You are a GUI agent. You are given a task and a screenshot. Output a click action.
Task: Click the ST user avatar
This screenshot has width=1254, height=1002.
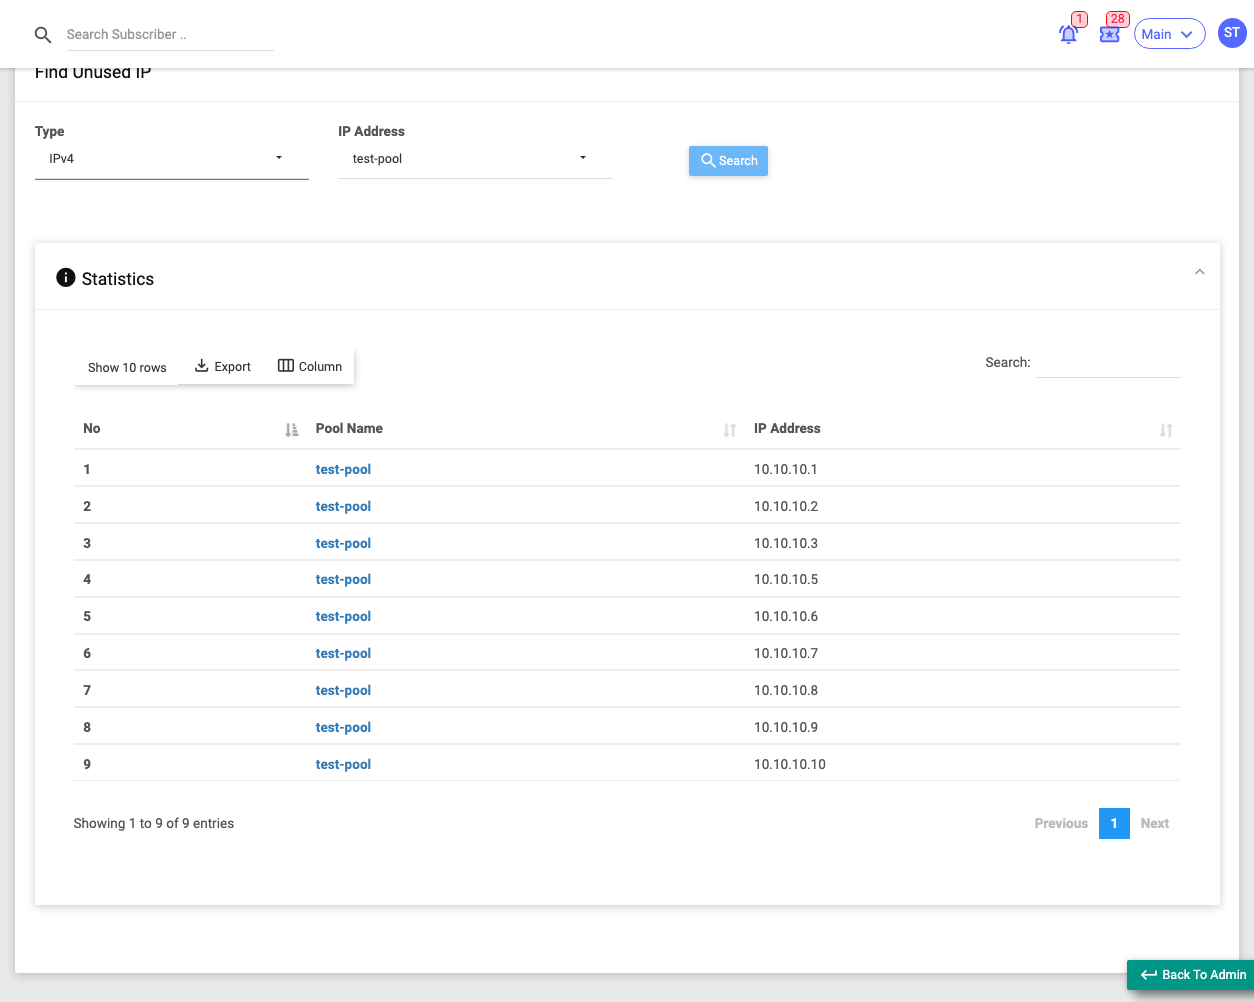(x=1232, y=33)
